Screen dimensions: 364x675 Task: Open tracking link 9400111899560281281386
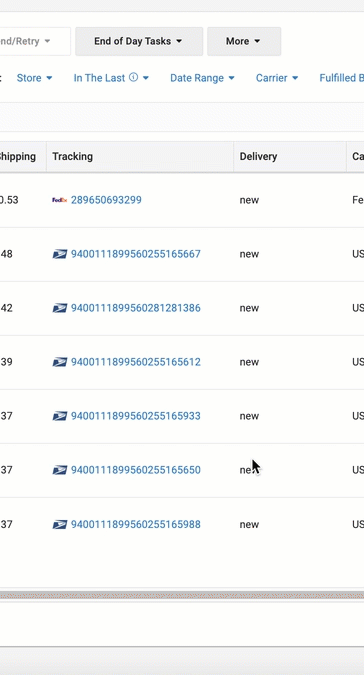point(136,308)
